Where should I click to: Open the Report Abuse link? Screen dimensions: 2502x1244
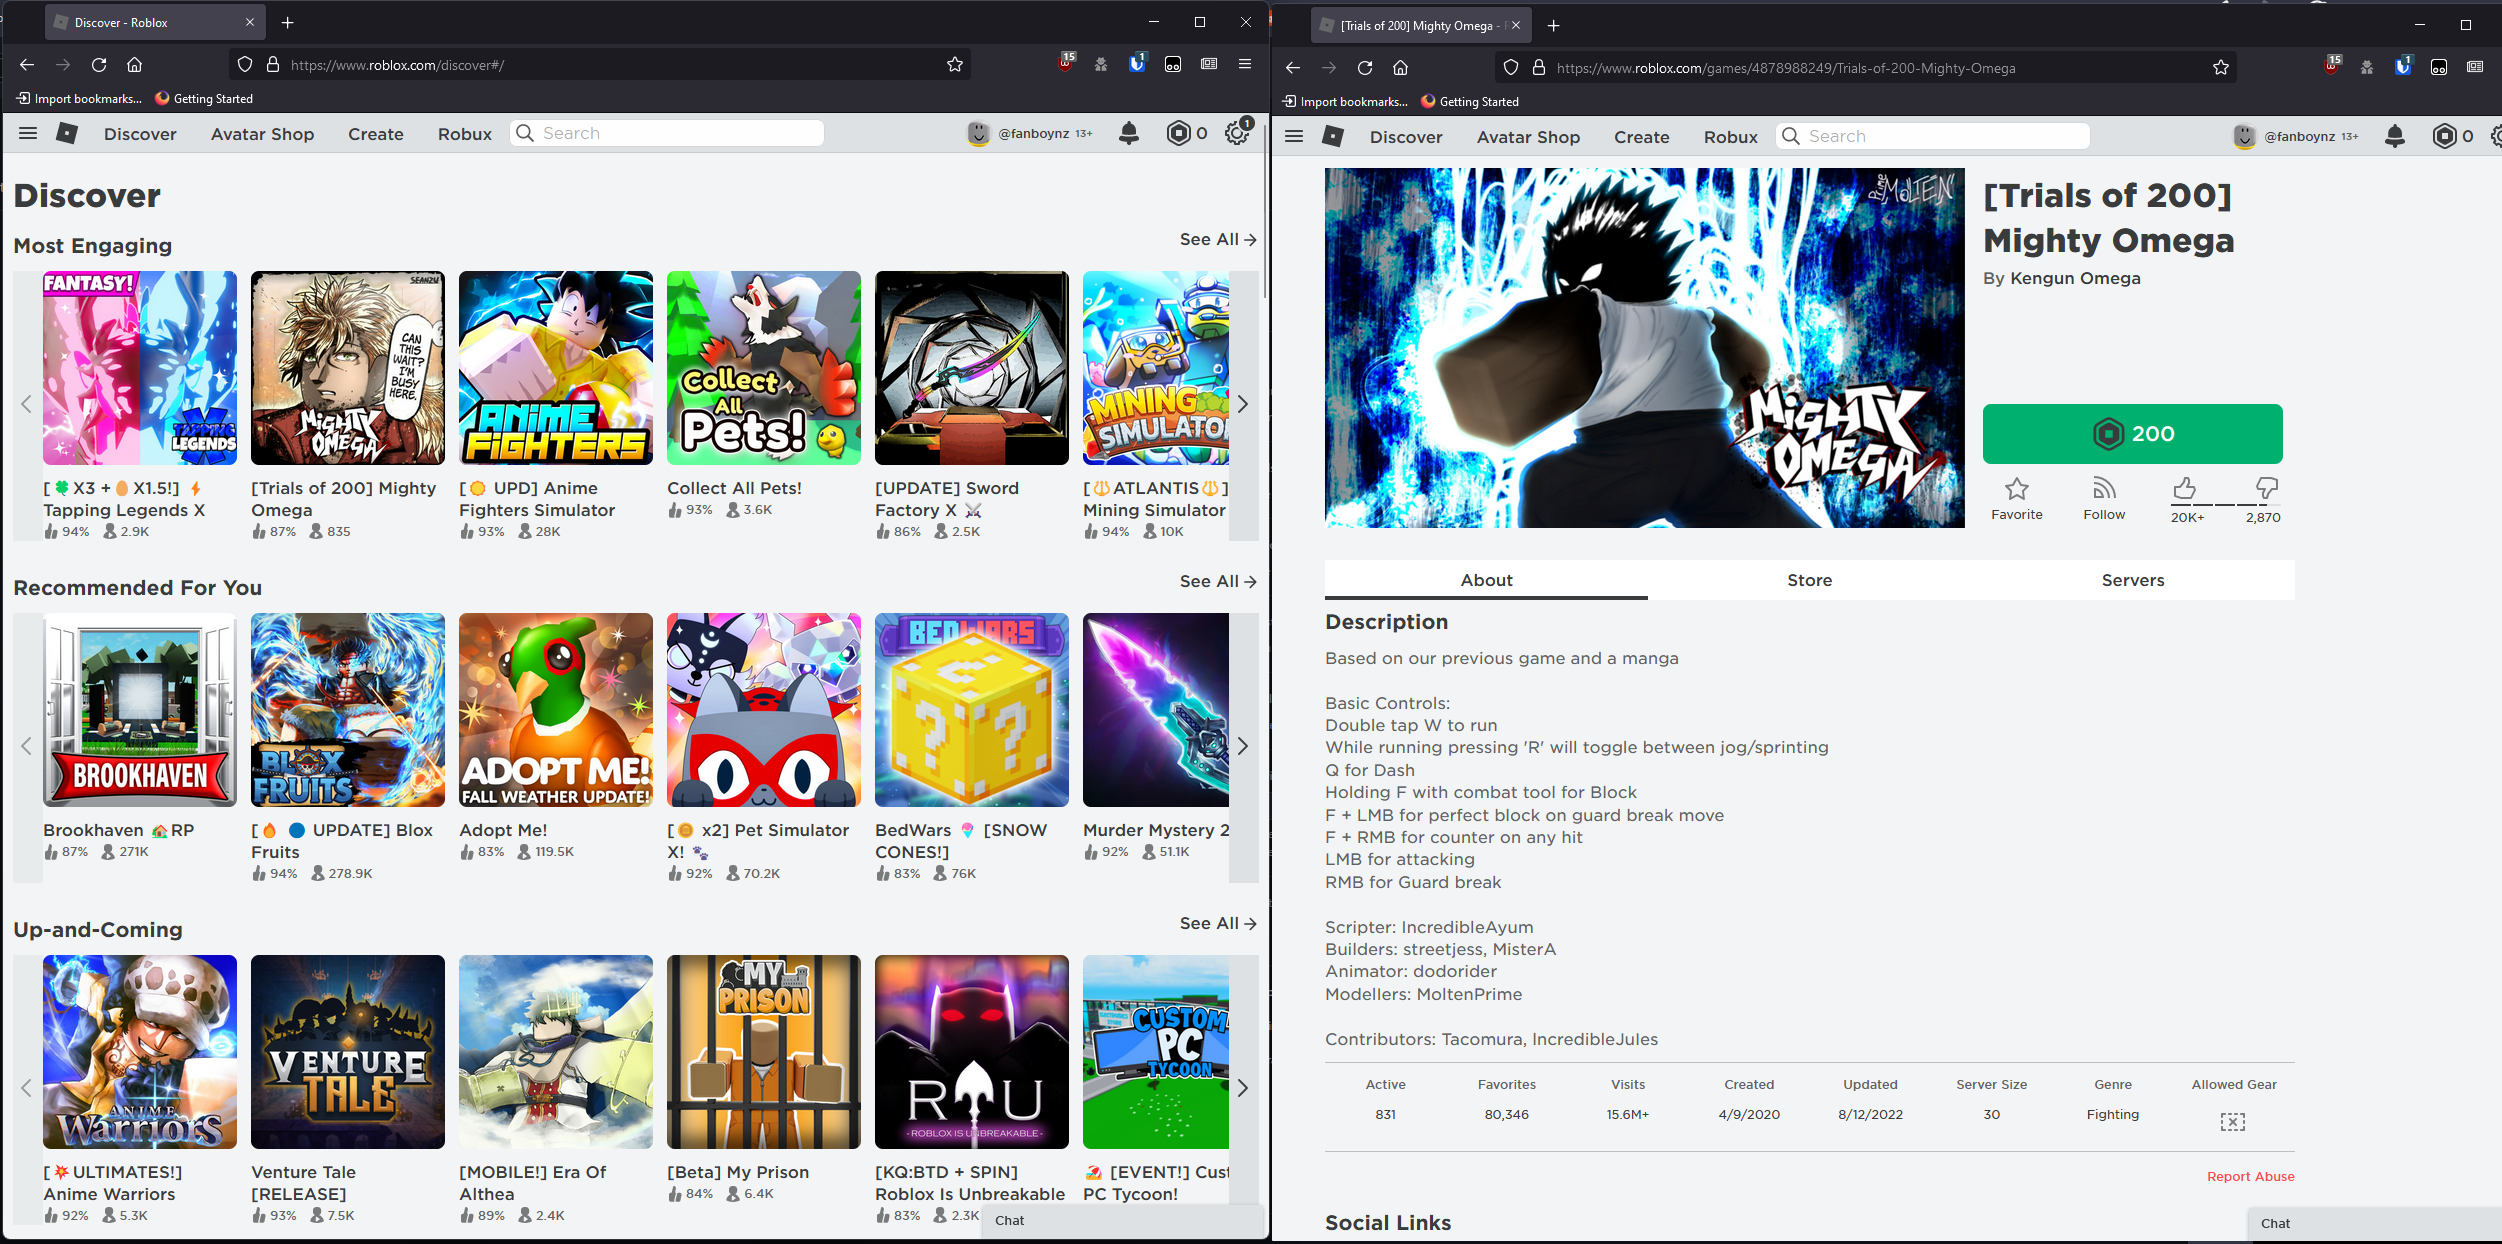tap(2250, 1176)
